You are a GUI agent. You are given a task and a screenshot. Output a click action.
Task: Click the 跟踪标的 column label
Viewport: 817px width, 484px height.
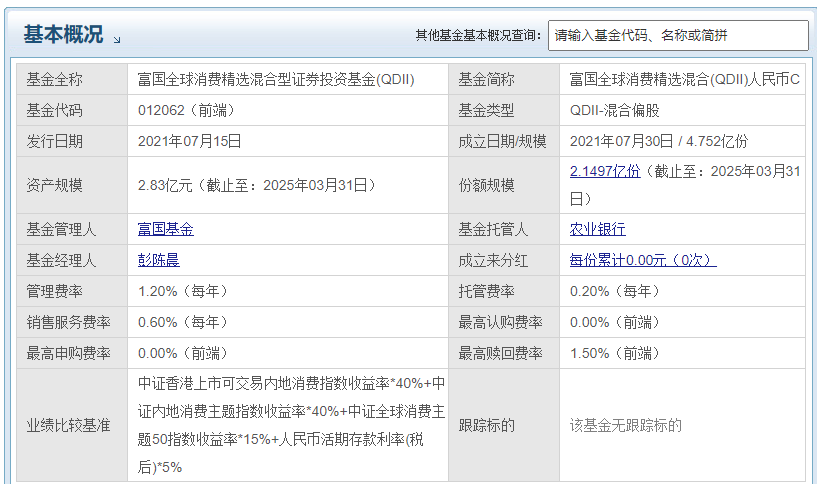[x=486, y=425]
